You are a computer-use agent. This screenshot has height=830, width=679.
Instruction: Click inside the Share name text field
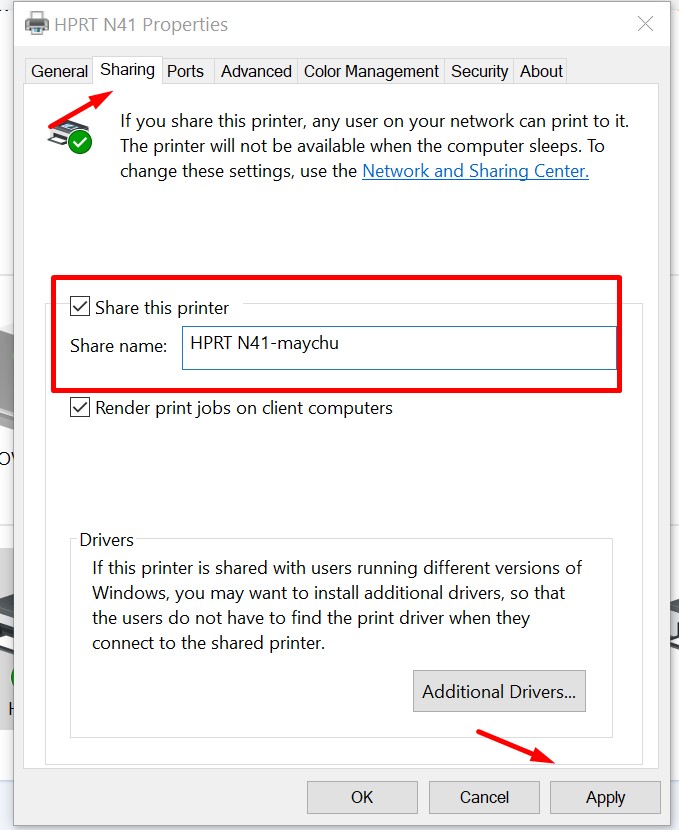(398, 347)
